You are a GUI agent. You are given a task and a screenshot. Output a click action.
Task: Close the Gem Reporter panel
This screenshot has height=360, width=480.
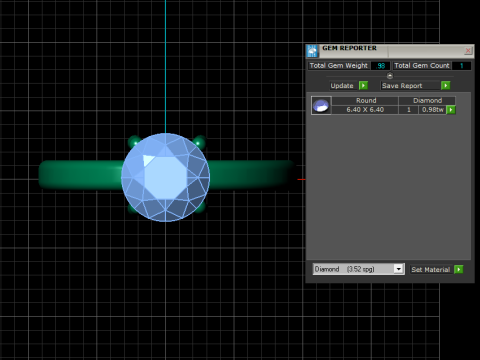(x=468, y=50)
